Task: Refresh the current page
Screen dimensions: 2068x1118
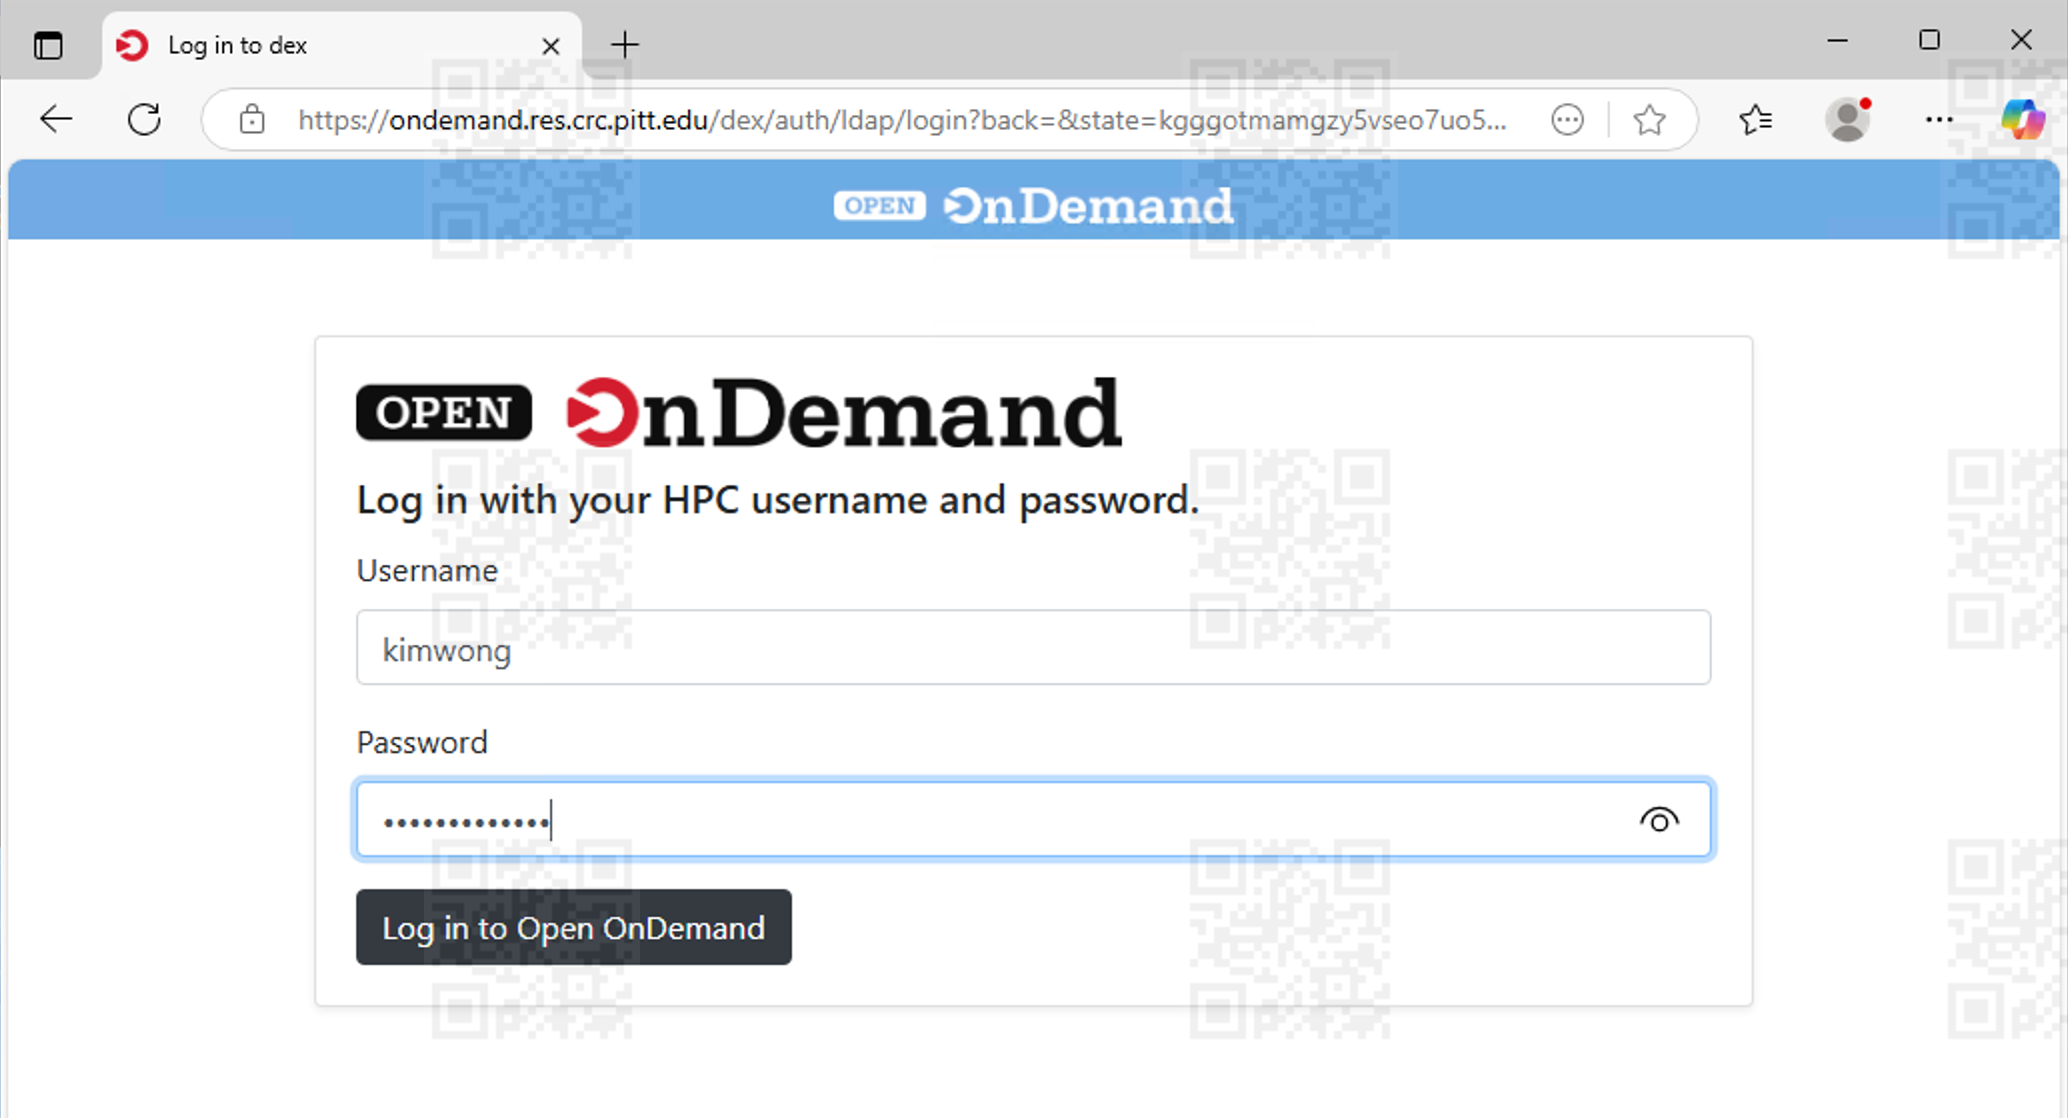Action: tap(145, 120)
